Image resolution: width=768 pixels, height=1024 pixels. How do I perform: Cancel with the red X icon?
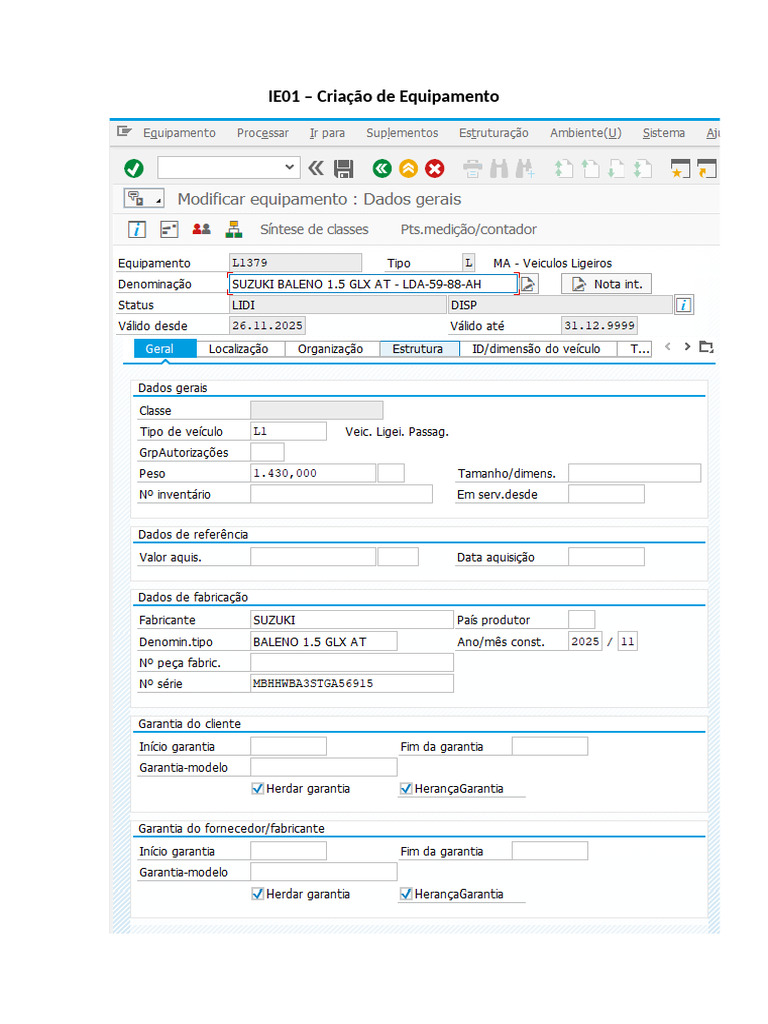click(434, 168)
